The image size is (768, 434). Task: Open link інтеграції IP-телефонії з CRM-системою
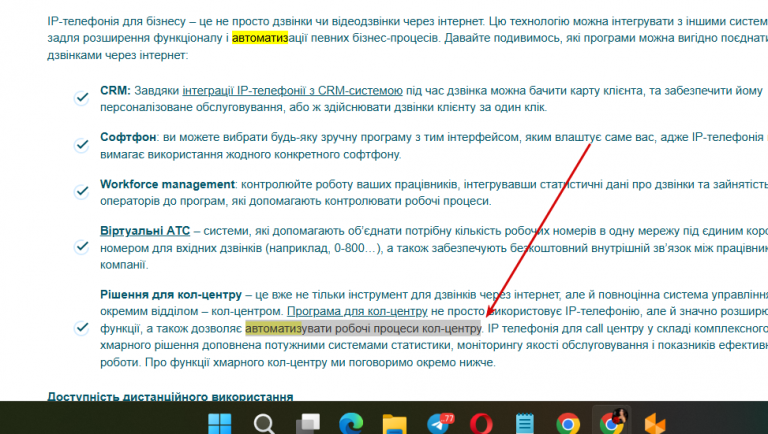click(x=292, y=91)
